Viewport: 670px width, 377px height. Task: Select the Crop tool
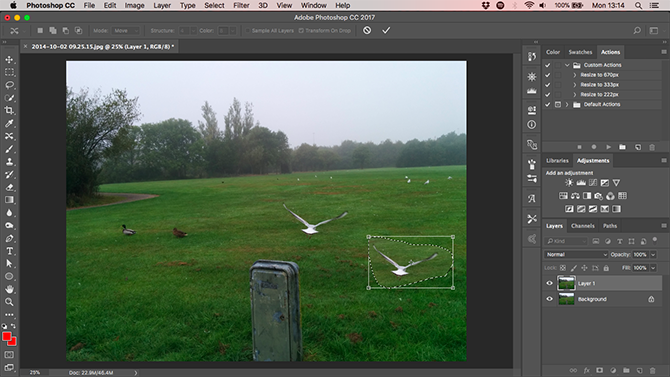tap(9, 110)
